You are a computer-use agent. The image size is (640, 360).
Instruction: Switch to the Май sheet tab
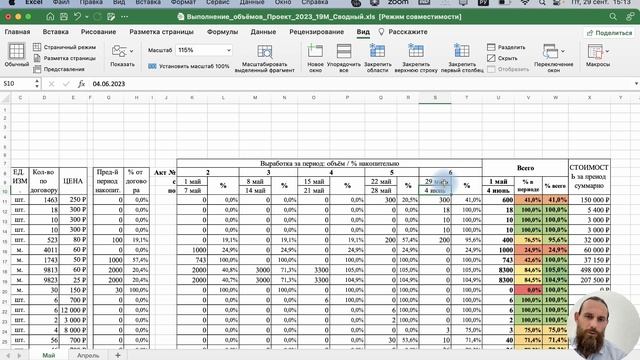coord(49,356)
